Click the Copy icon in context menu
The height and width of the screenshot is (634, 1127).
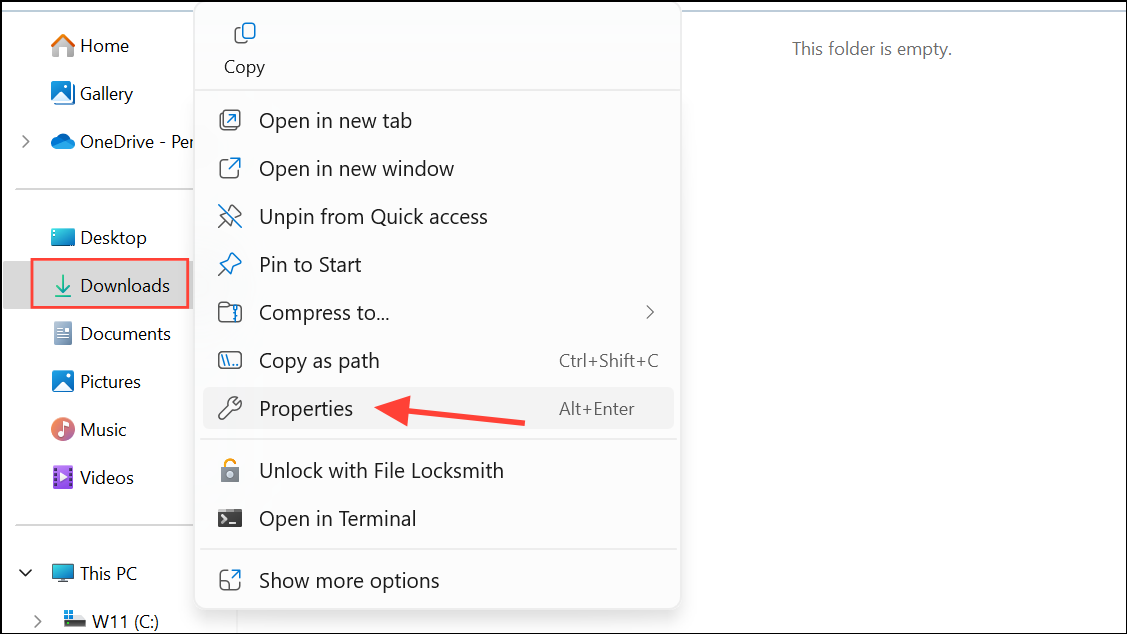(x=244, y=33)
